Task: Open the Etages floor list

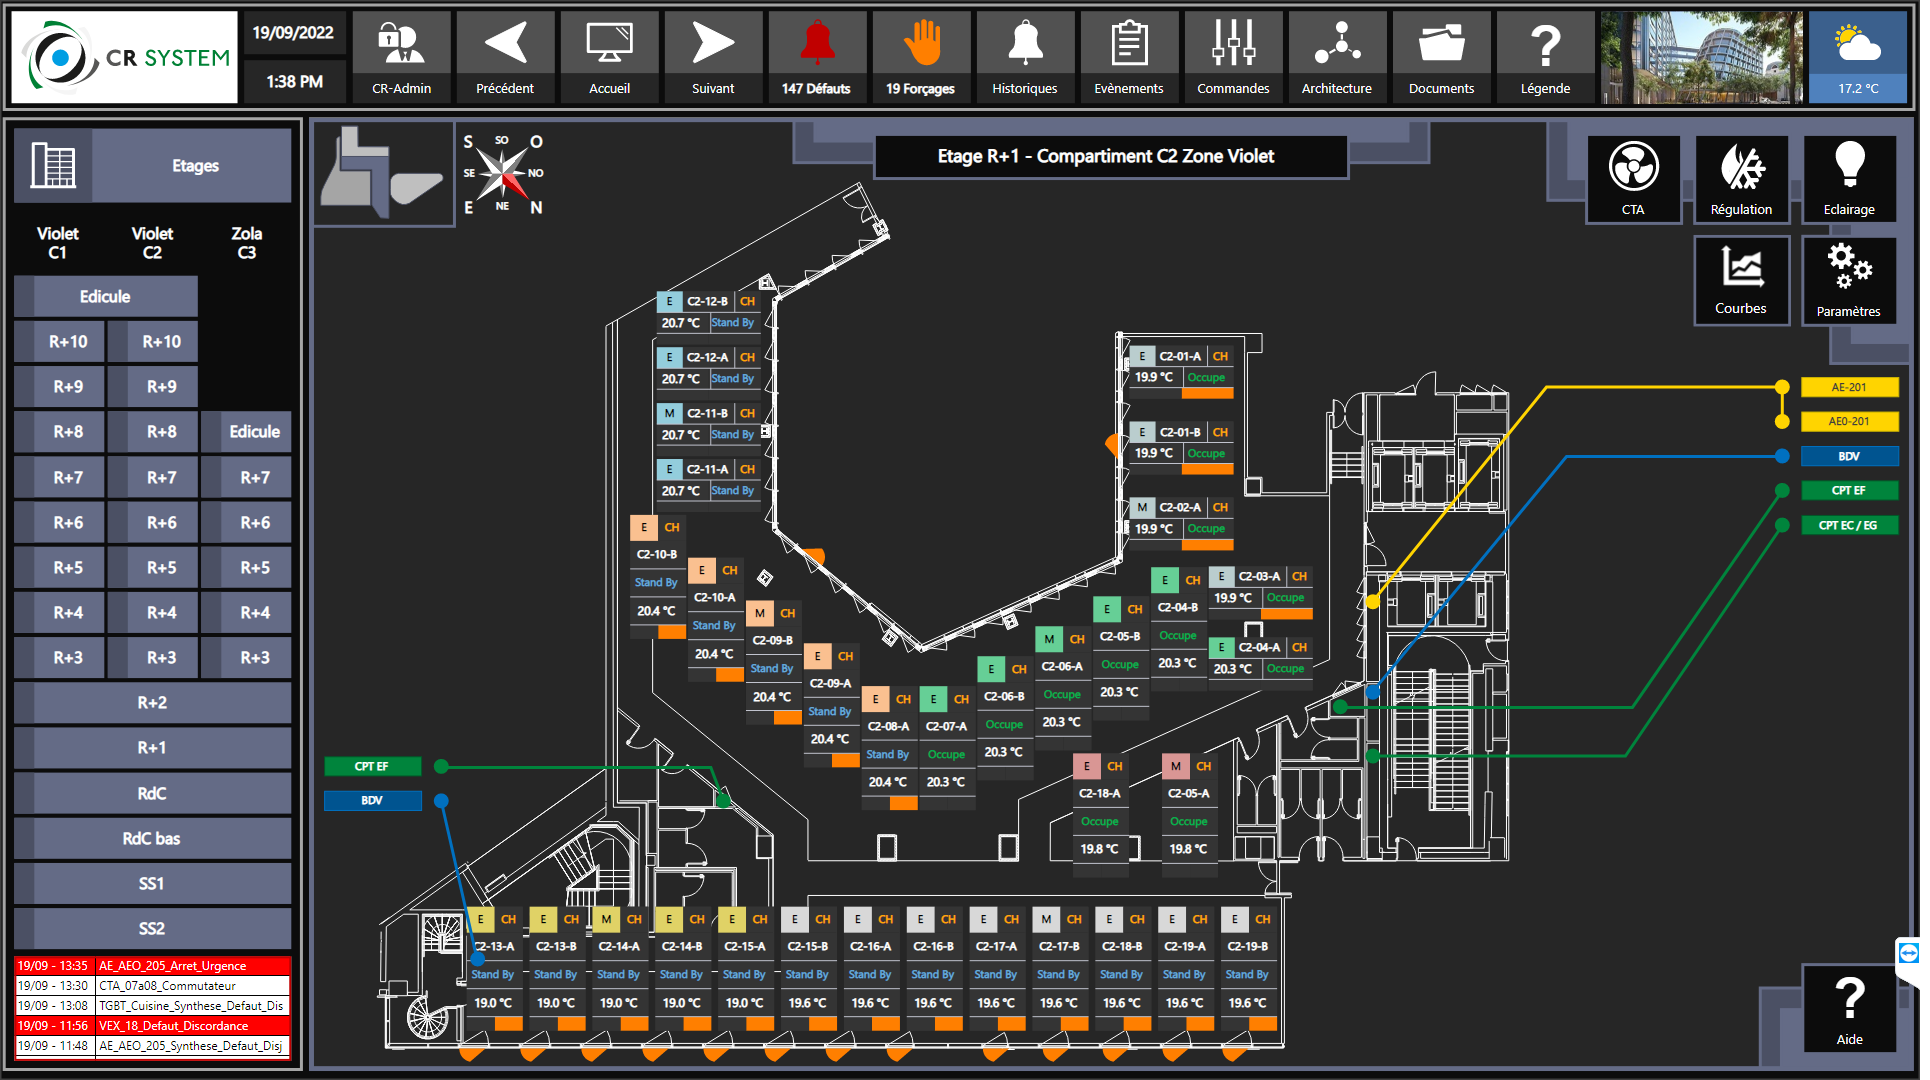Action: [x=153, y=166]
